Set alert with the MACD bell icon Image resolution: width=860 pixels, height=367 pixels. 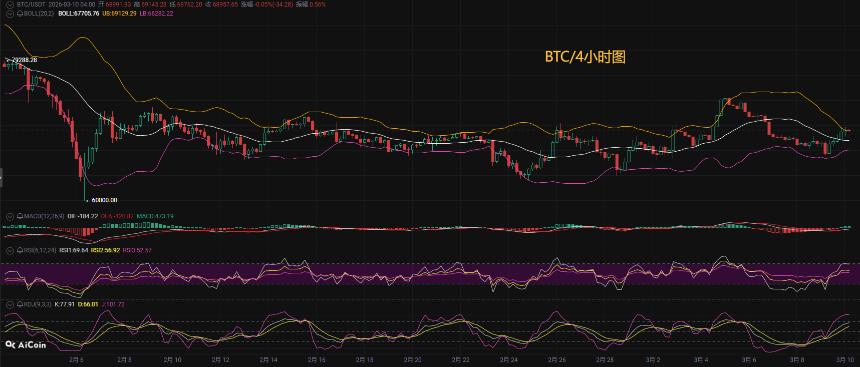pyautogui.click(x=20, y=216)
